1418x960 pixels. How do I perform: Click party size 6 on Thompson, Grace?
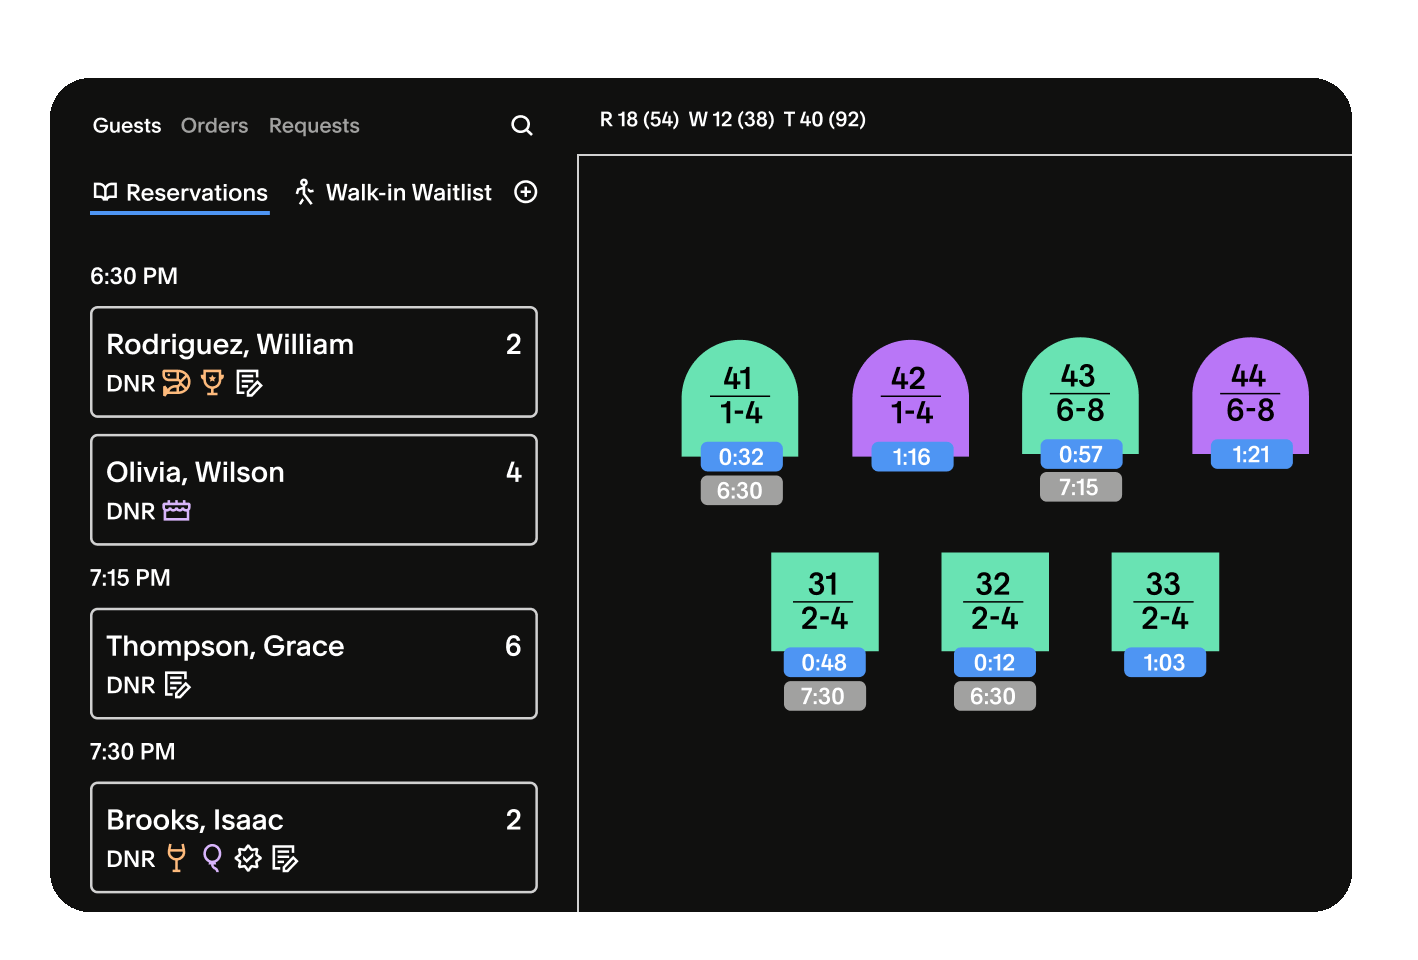513,646
